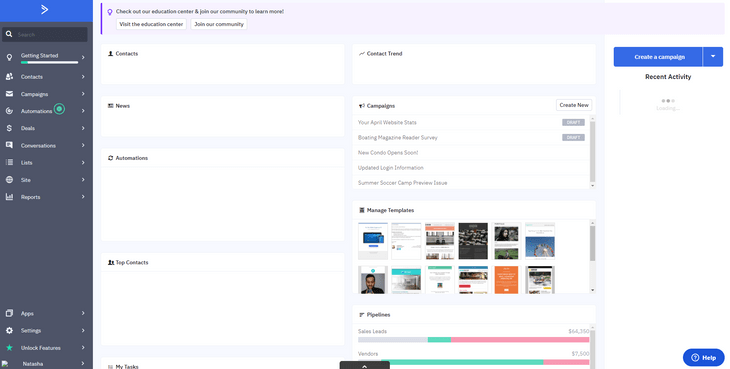The height and width of the screenshot is (369, 730).
Task: Click Create New in Campaigns widget
Action: [574, 105]
